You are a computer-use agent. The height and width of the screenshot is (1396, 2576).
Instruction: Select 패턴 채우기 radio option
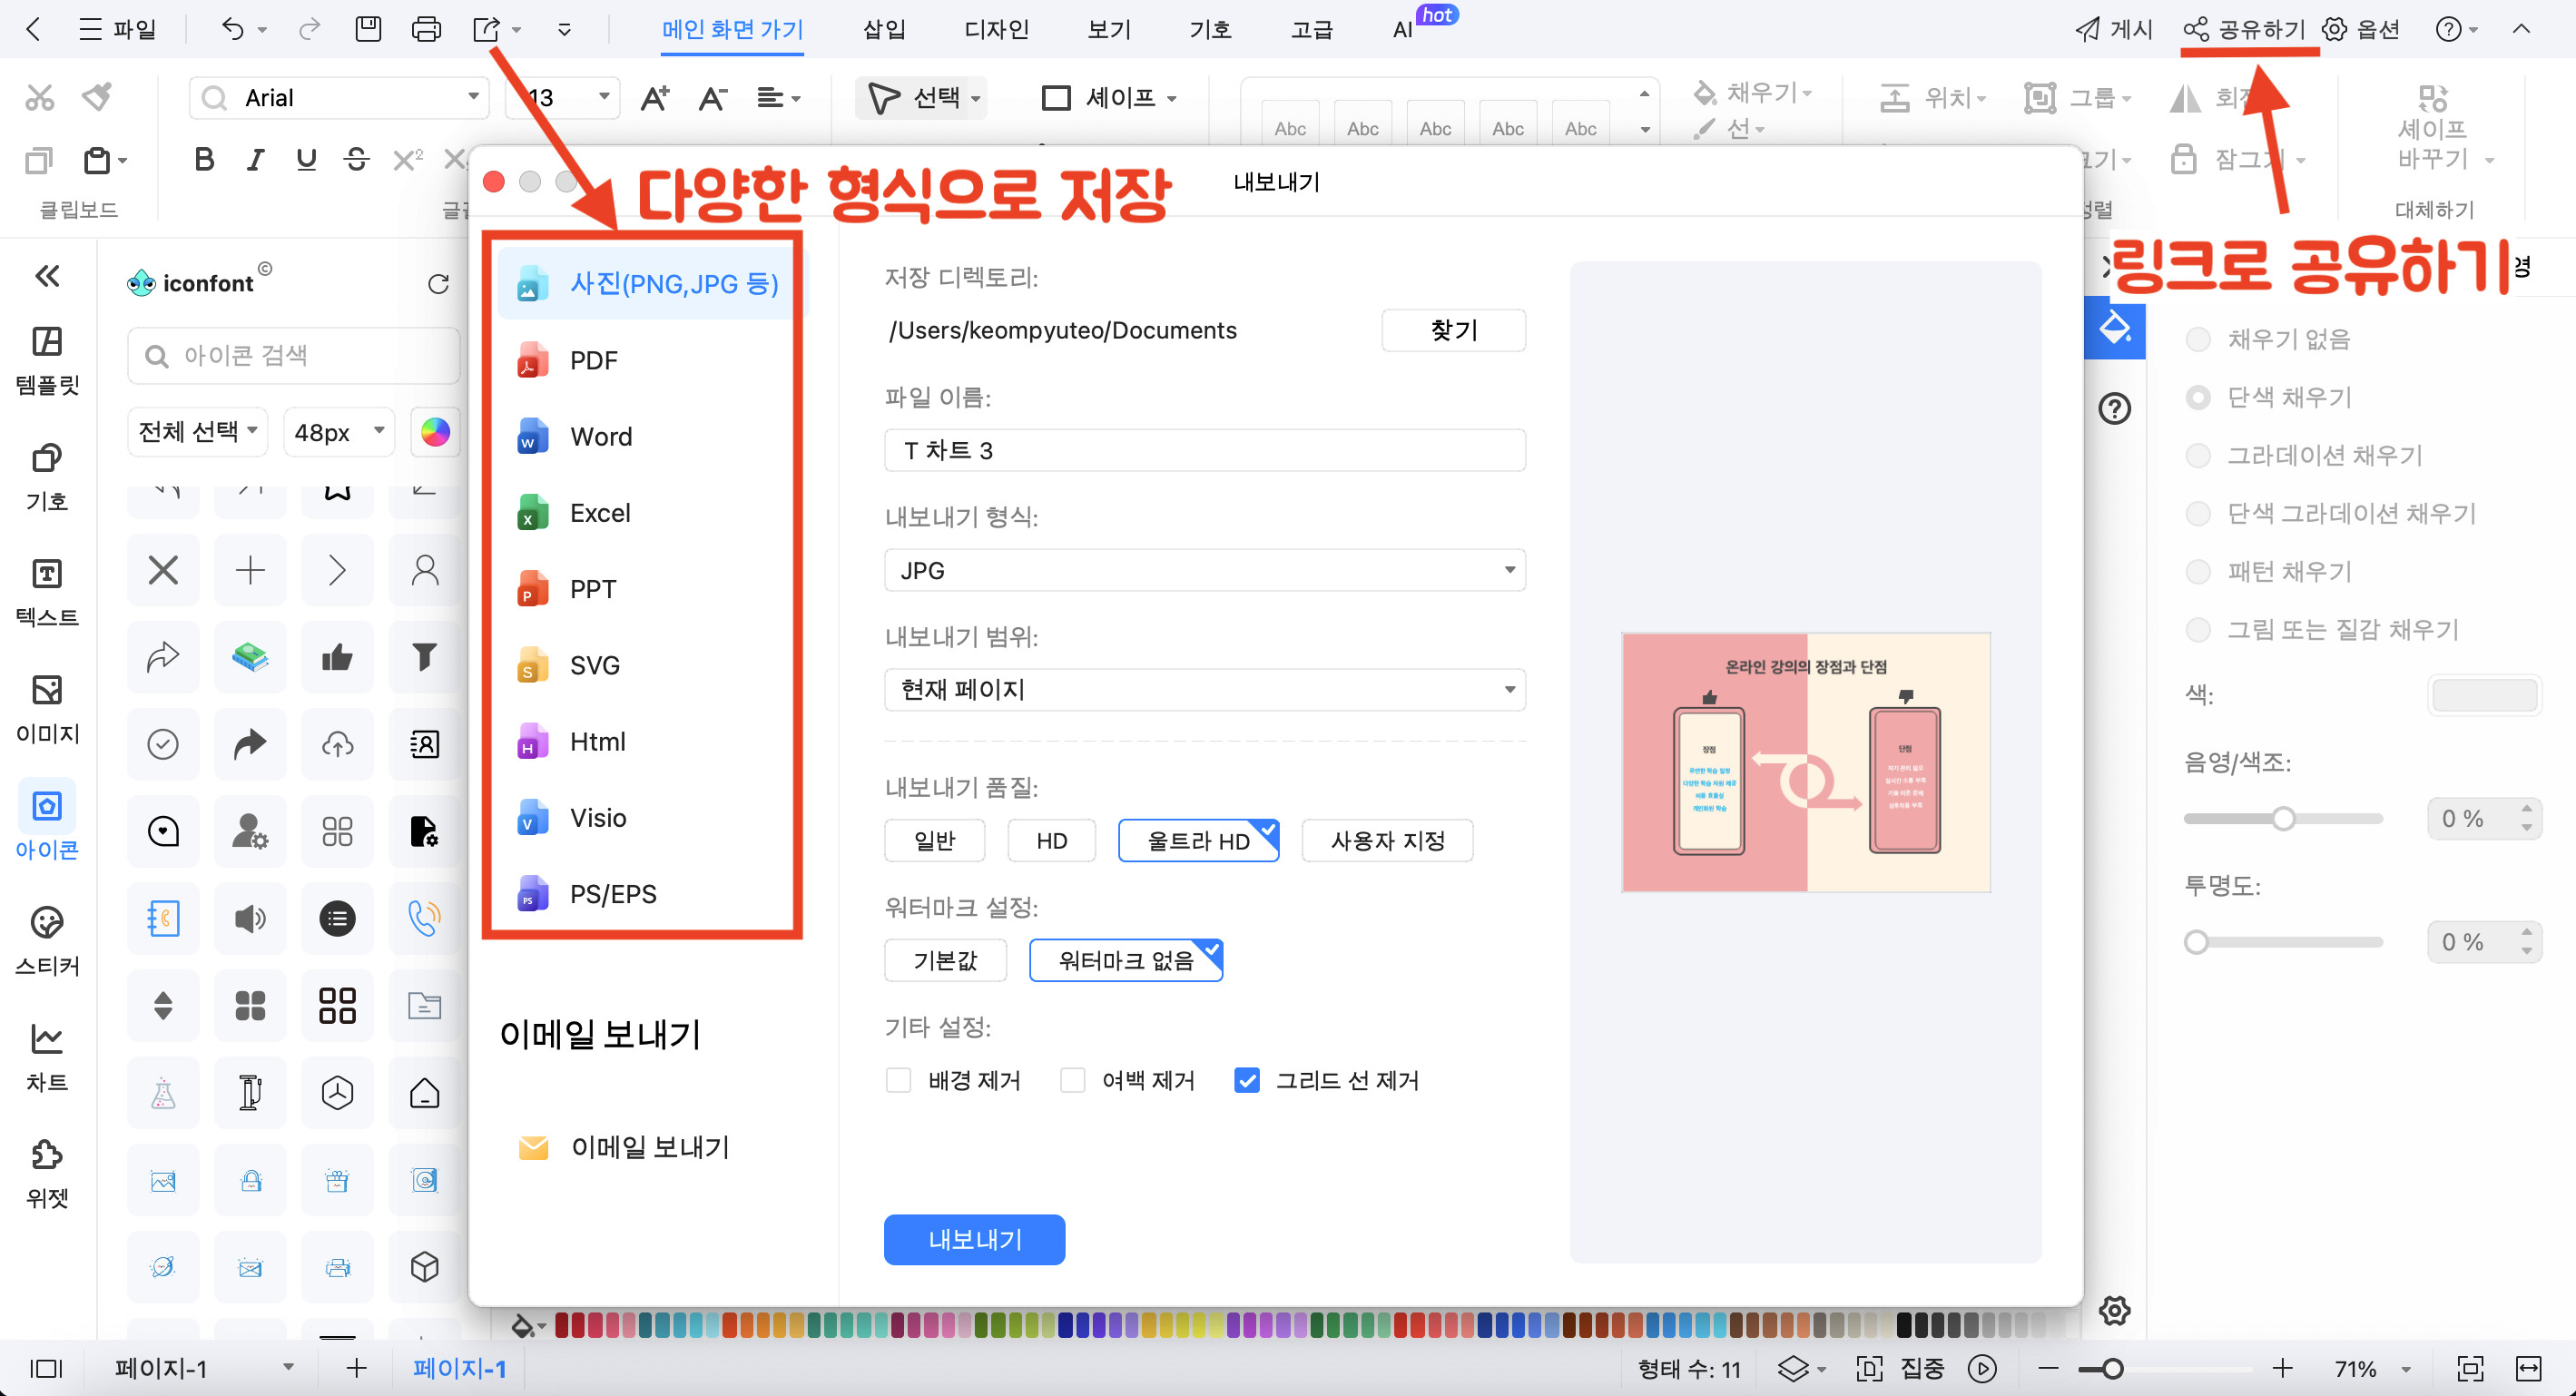click(x=2197, y=571)
